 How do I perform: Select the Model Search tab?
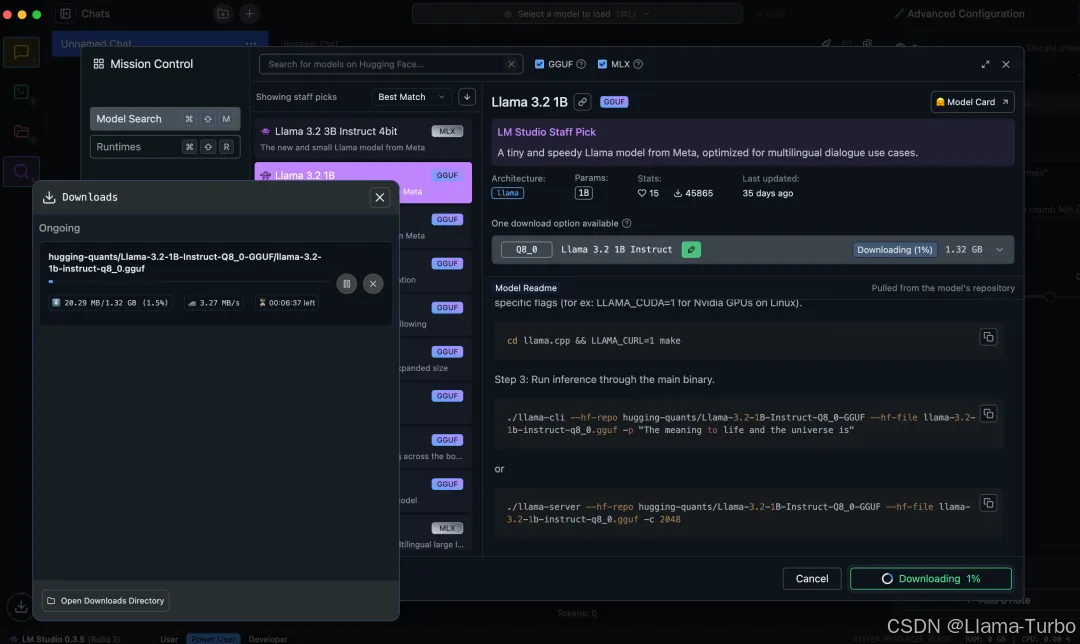pos(165,118)
